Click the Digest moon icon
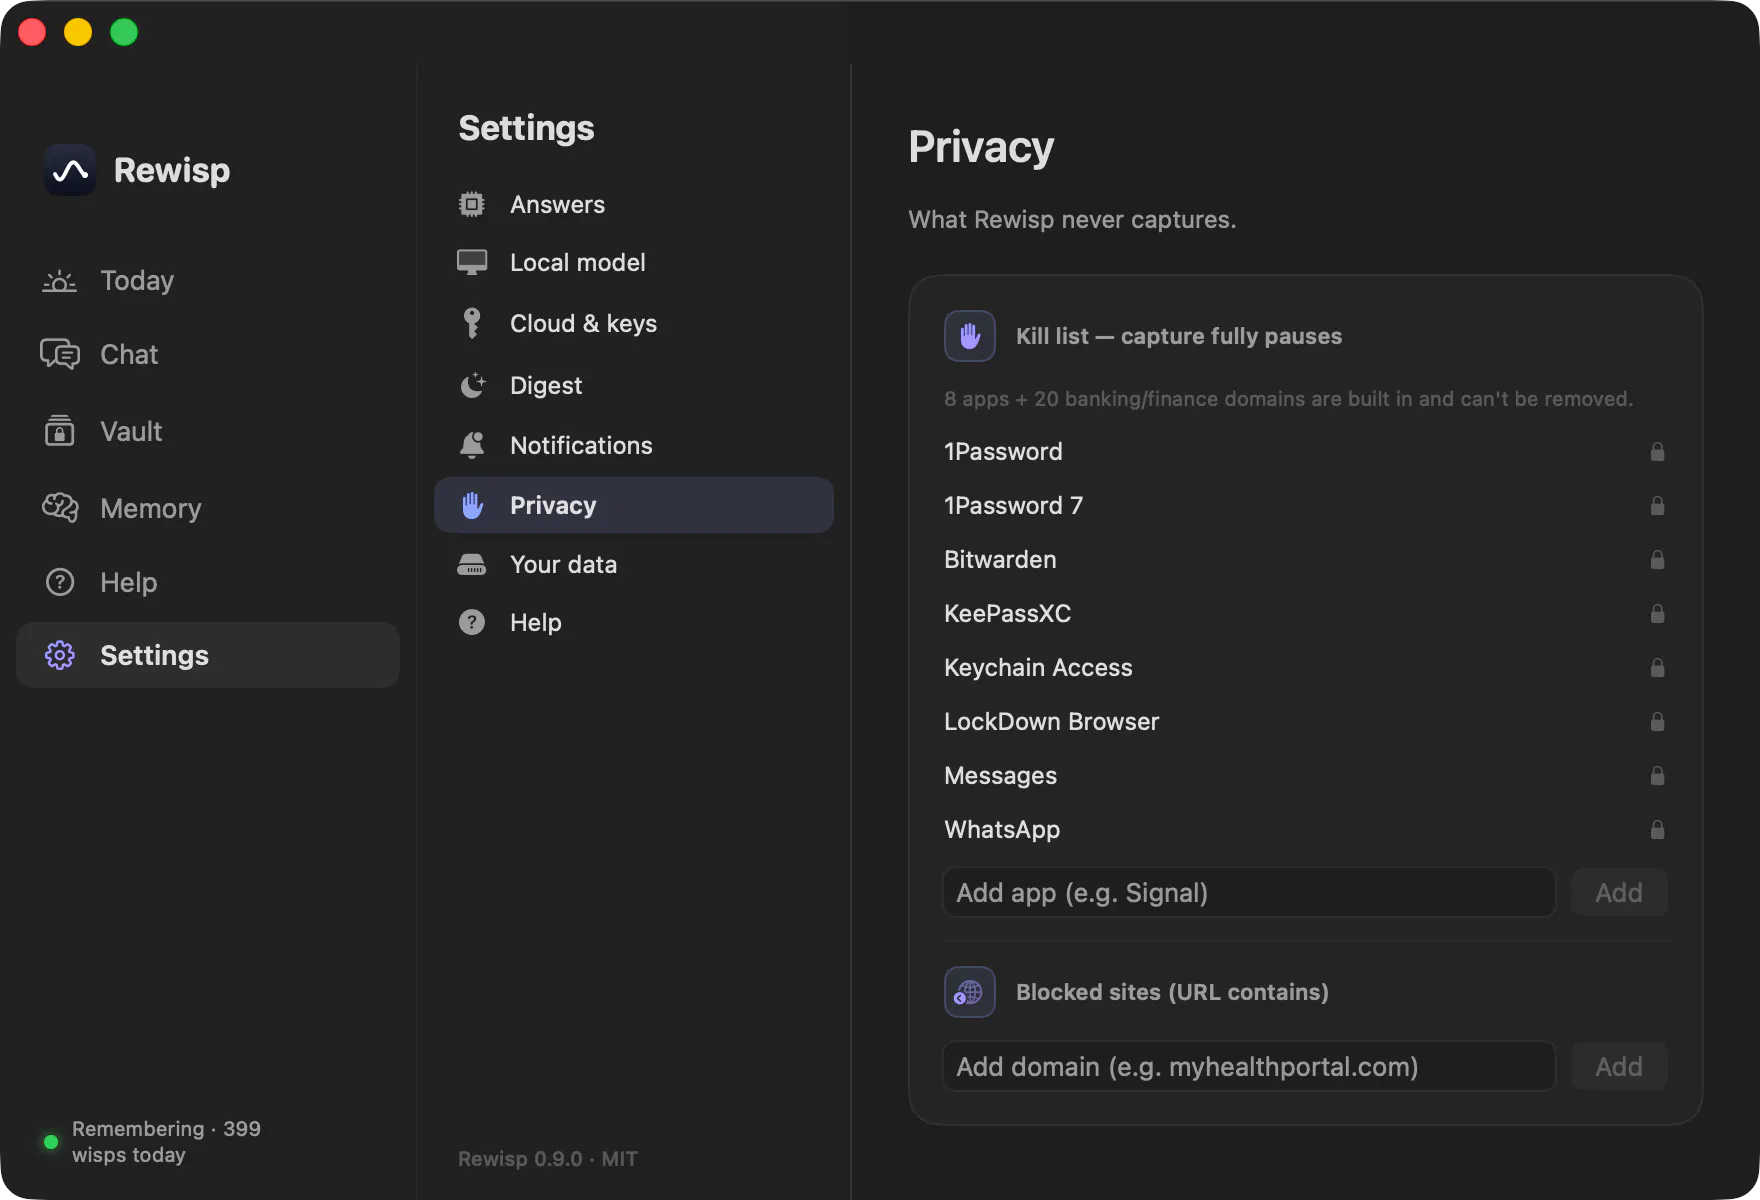 472,385
